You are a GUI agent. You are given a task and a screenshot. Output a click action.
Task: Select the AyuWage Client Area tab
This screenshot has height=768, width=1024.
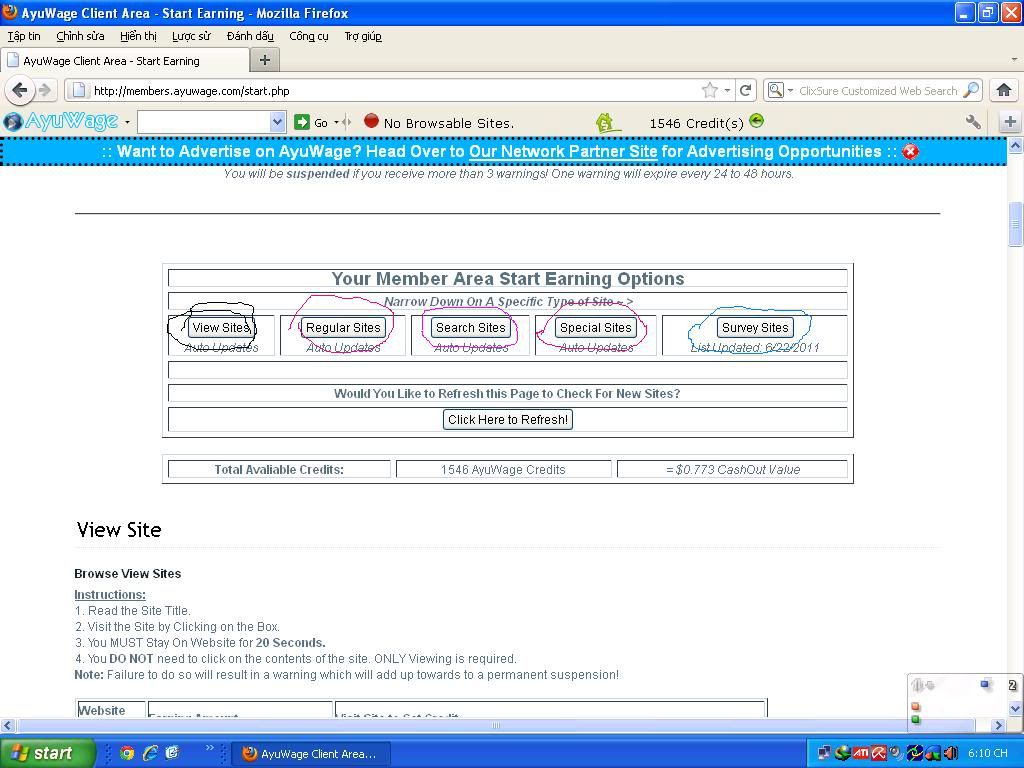click(125, 61)
